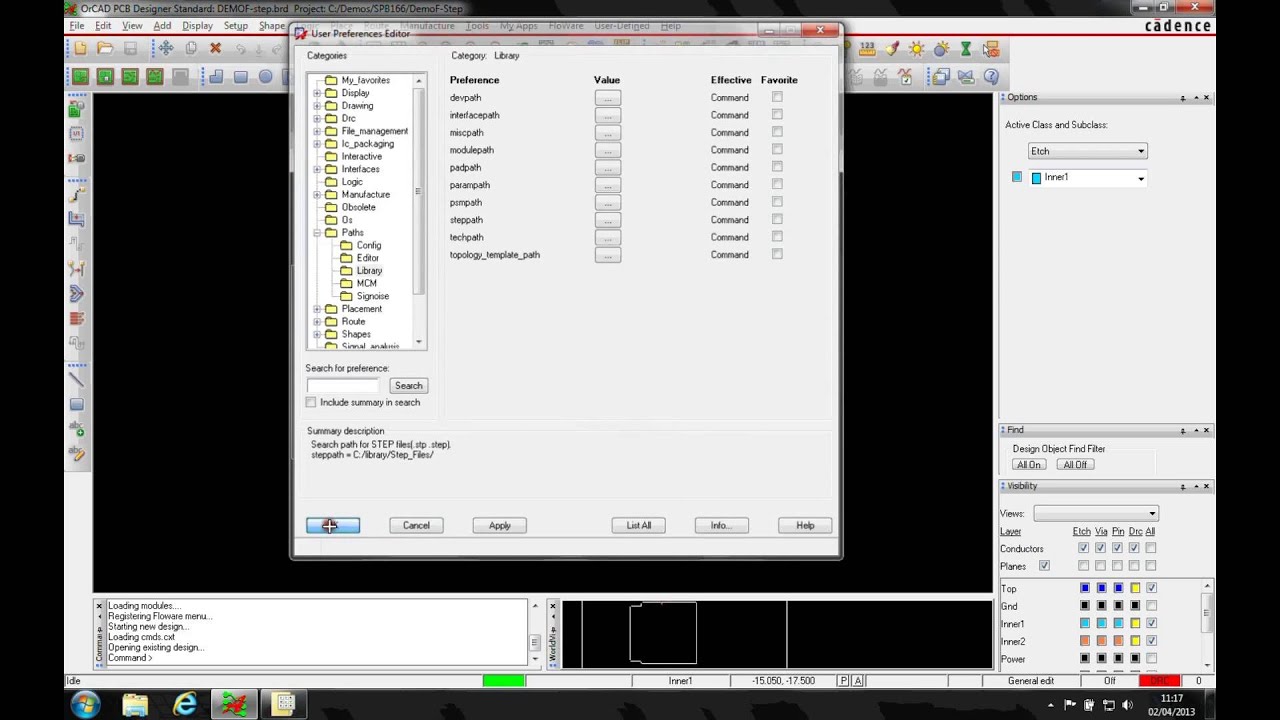Toggle Inner2 layer All checkbox

point(1151,641)
